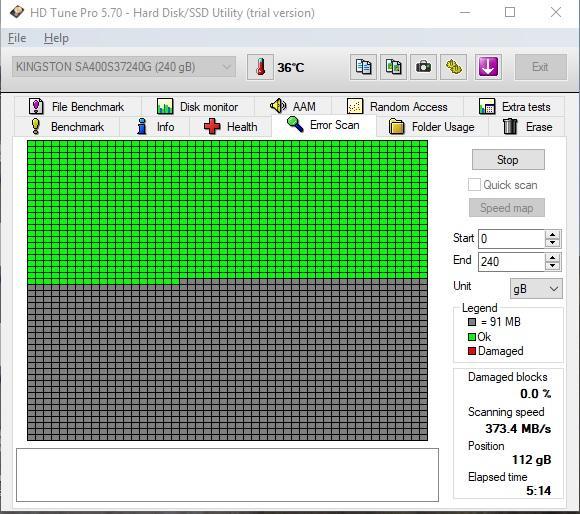
Task: Click the red Damaged legend swatch
Action: pyautogui.click(x=472, y=351)
